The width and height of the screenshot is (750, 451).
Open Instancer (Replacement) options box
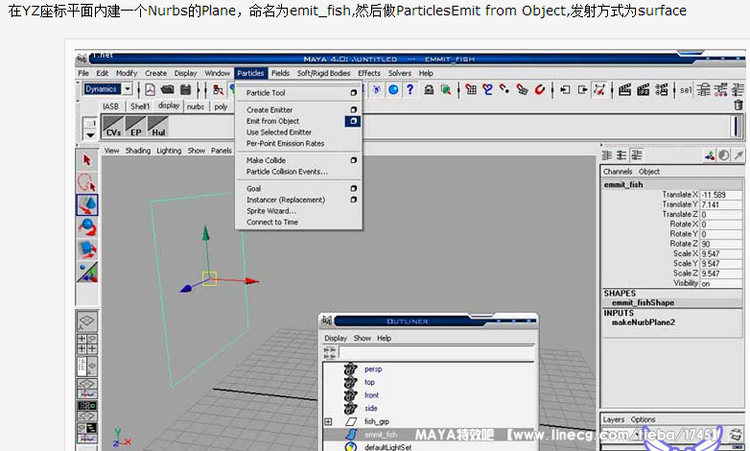(x=353, y=200)
